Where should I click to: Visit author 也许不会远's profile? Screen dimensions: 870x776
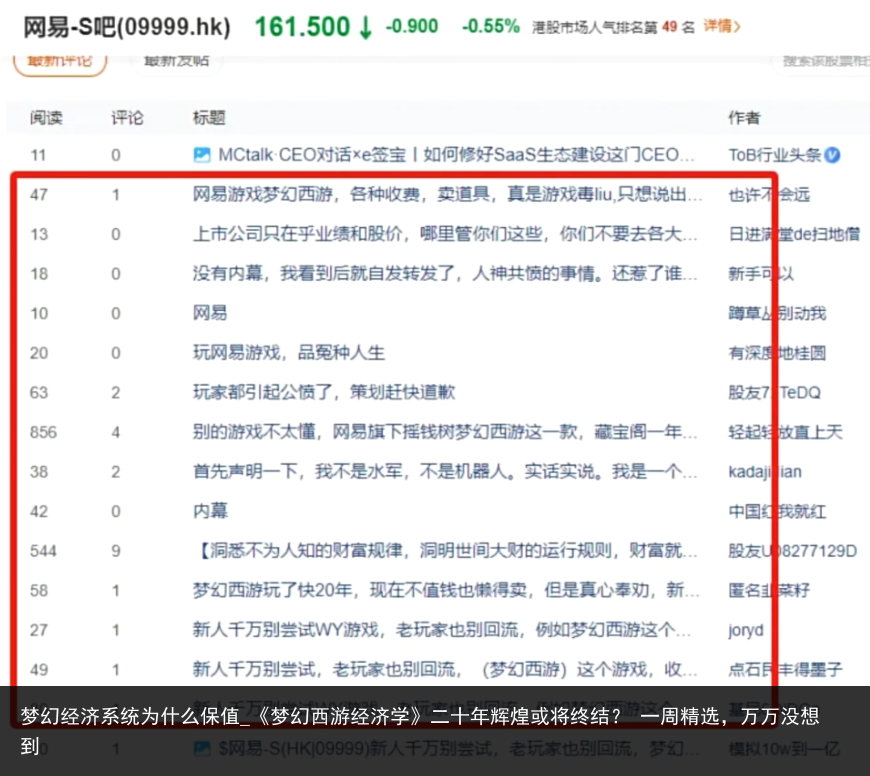coord(769,194)
